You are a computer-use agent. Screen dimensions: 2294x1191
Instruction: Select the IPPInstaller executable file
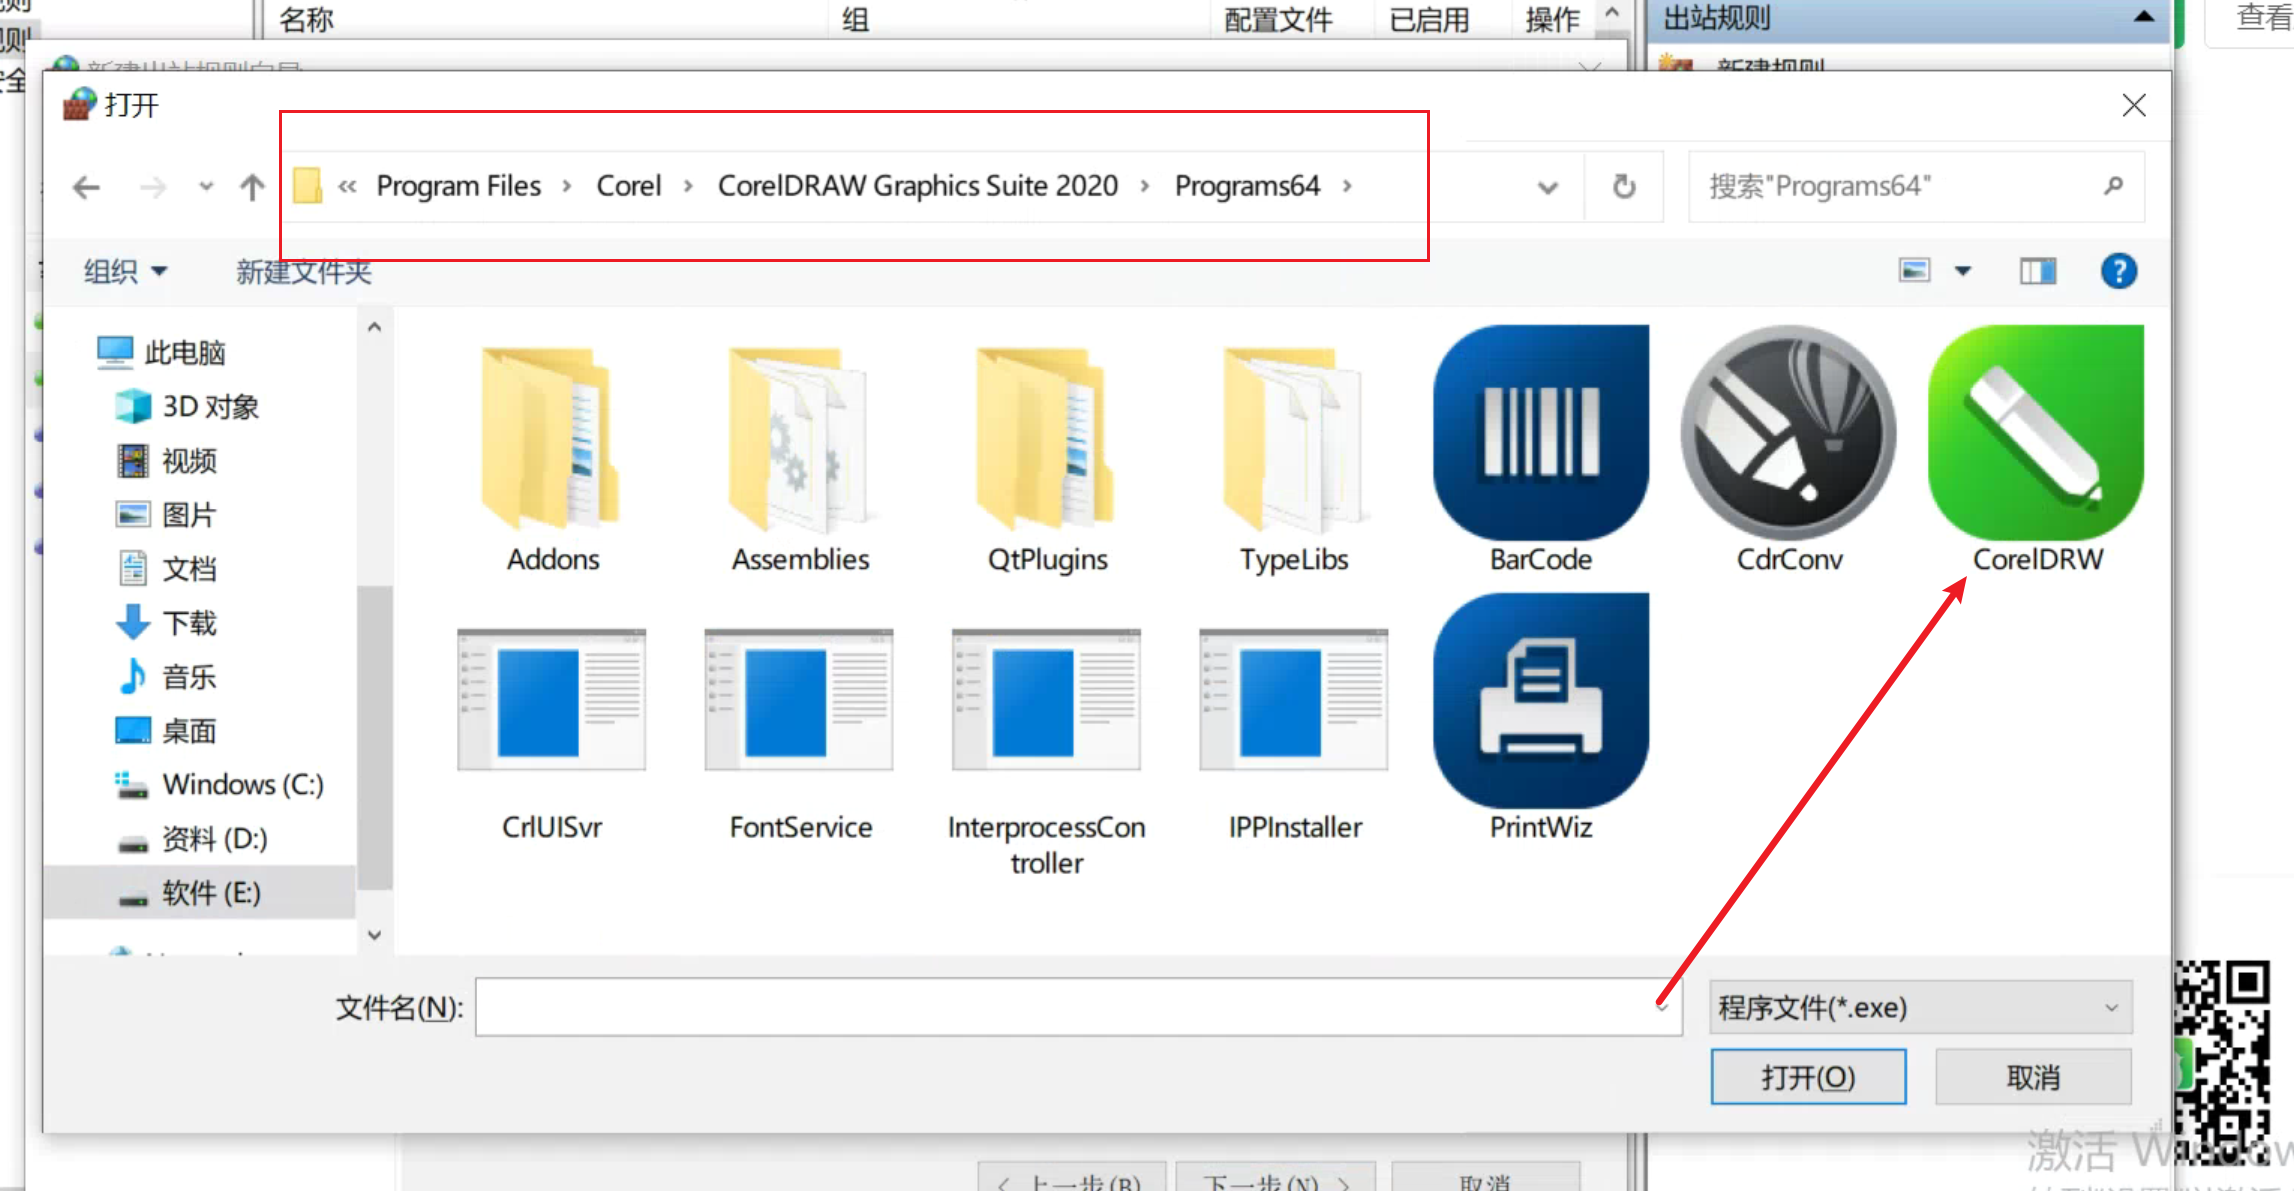[x=1294, y=700]
